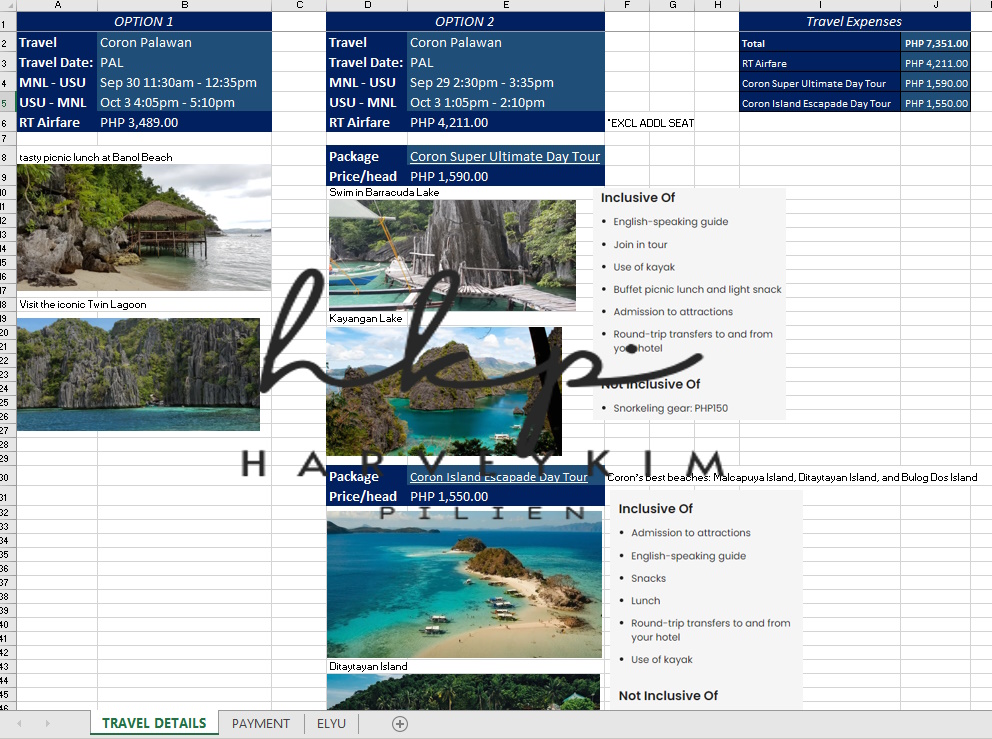Click Buffet picnic lunch and light snack item
The height and width of the screenshot is (739, 992).
(697, 289)
